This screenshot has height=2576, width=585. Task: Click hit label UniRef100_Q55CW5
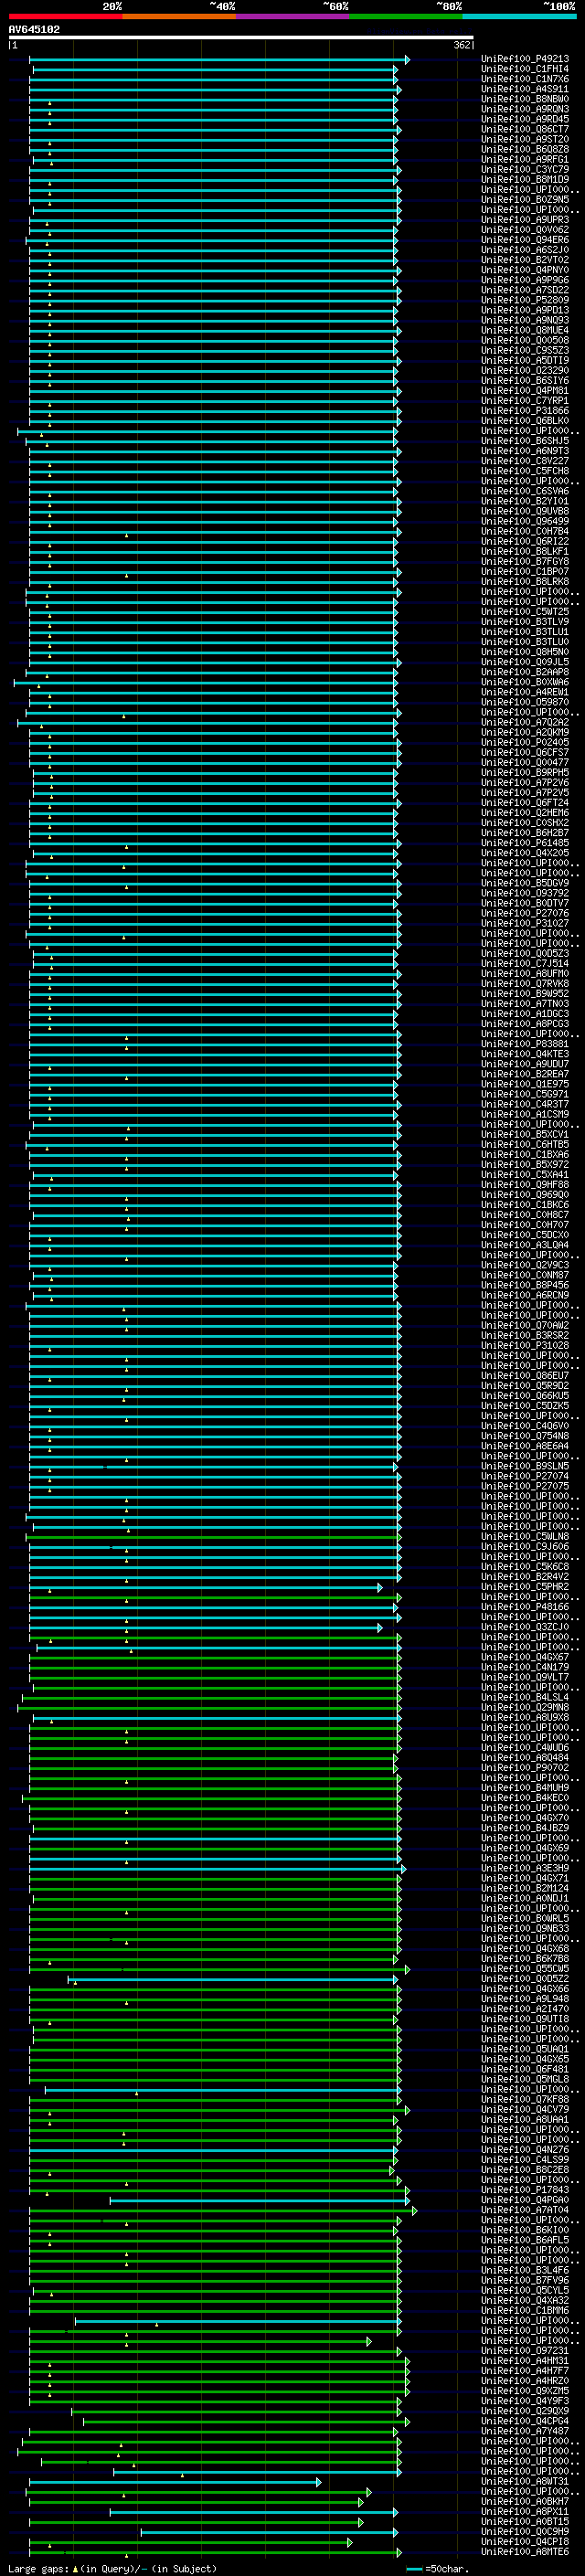[x=525, y=1968]
